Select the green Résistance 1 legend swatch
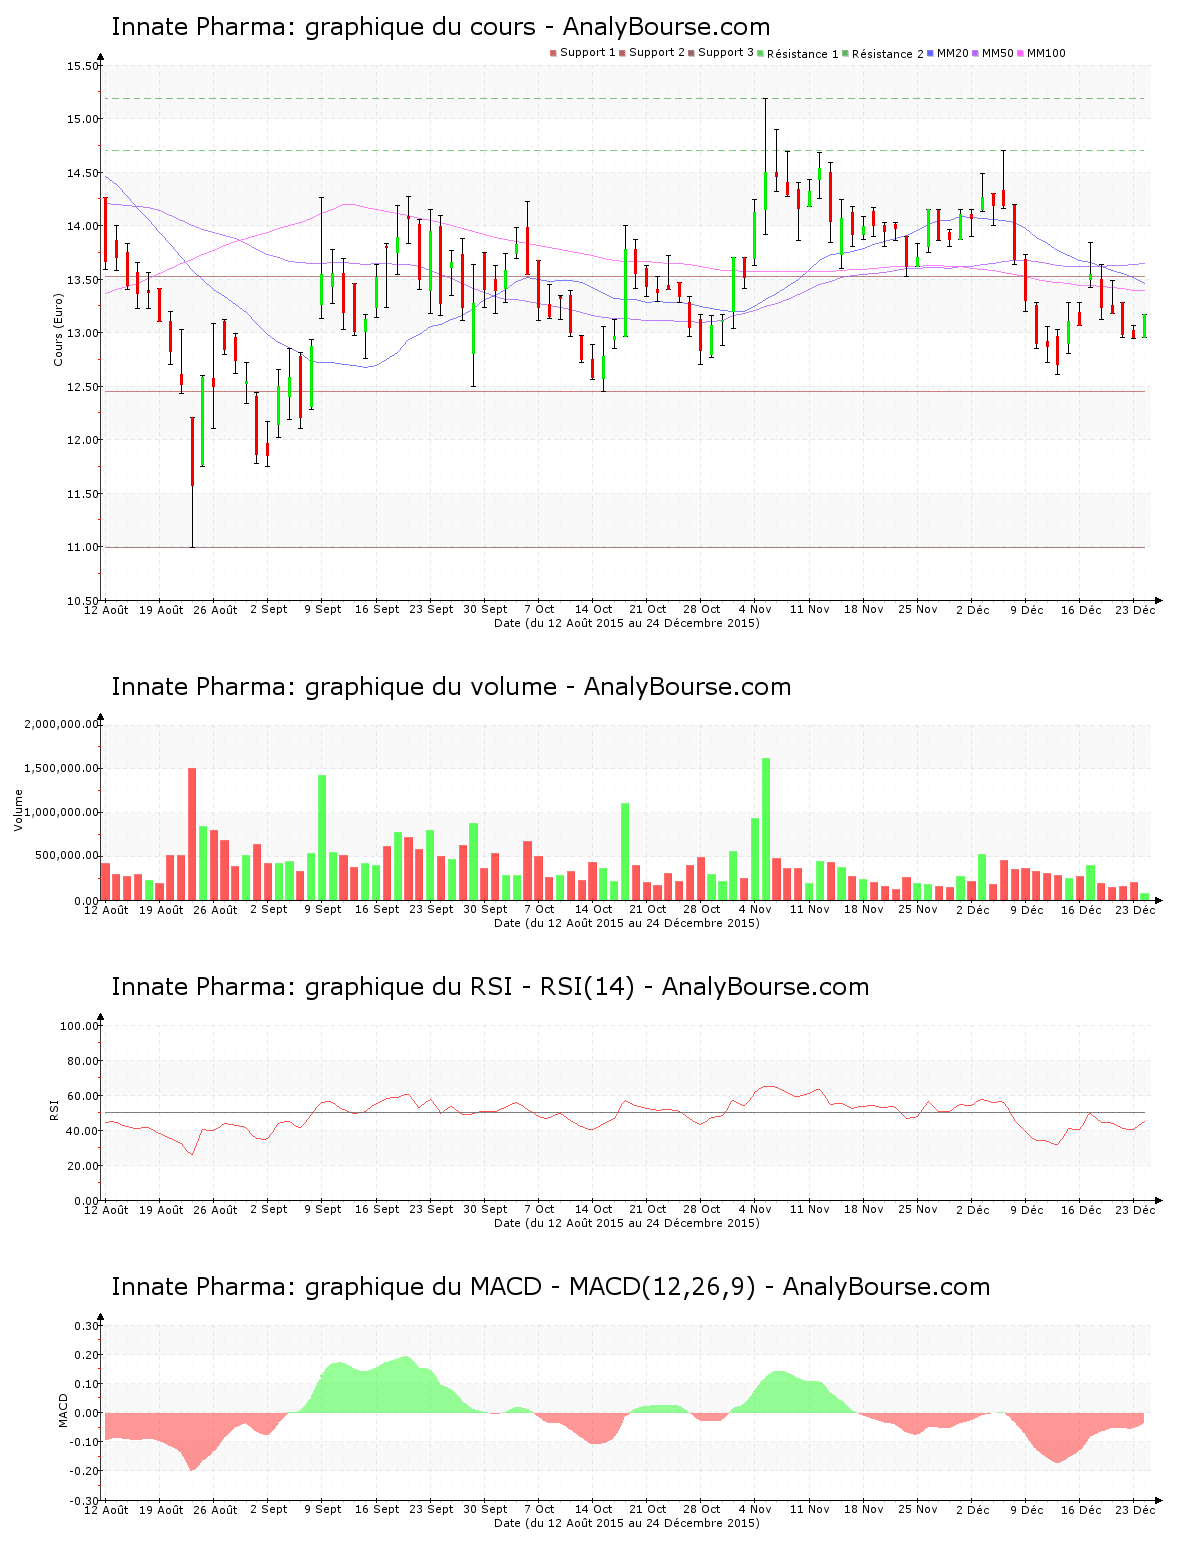 pos(761,53)
